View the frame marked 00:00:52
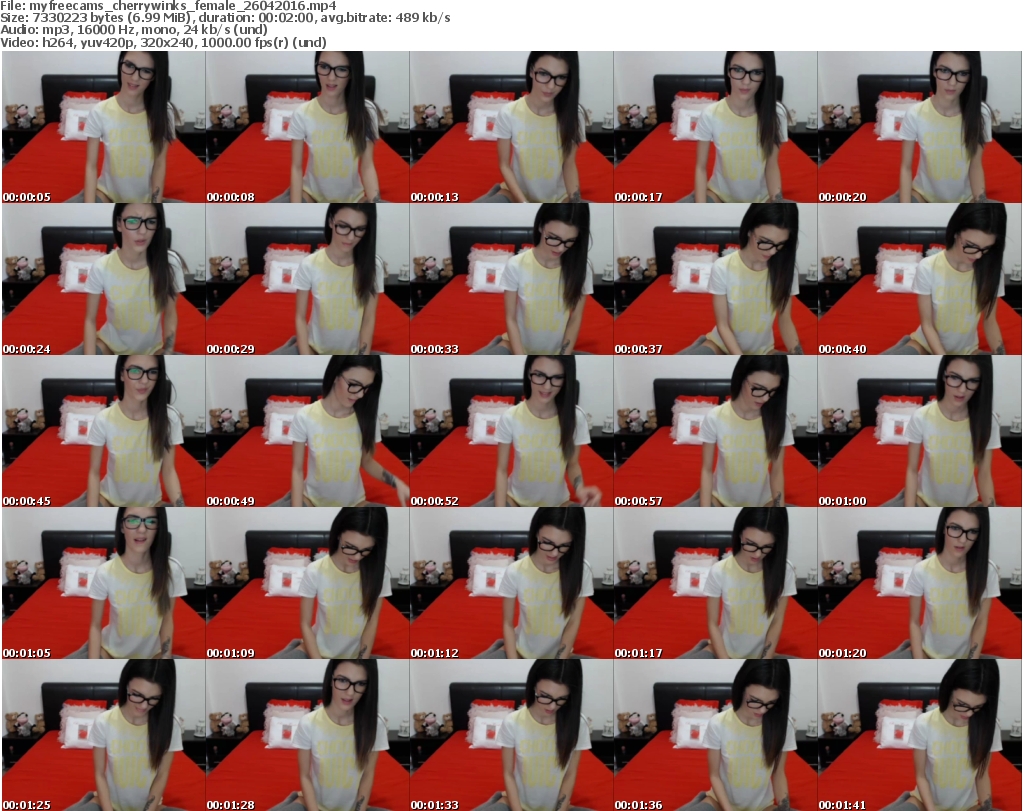Viewport: 1024px width, 811px height. coord(511,432)
